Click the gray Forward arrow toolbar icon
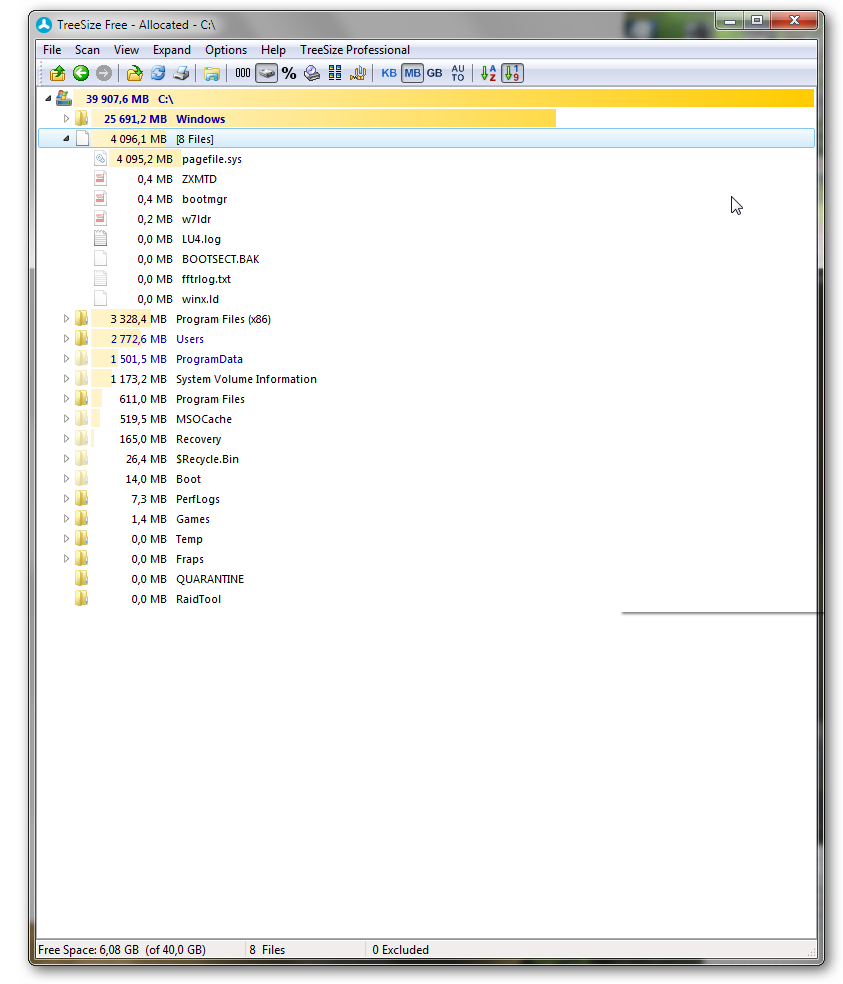 pos(104,73)
